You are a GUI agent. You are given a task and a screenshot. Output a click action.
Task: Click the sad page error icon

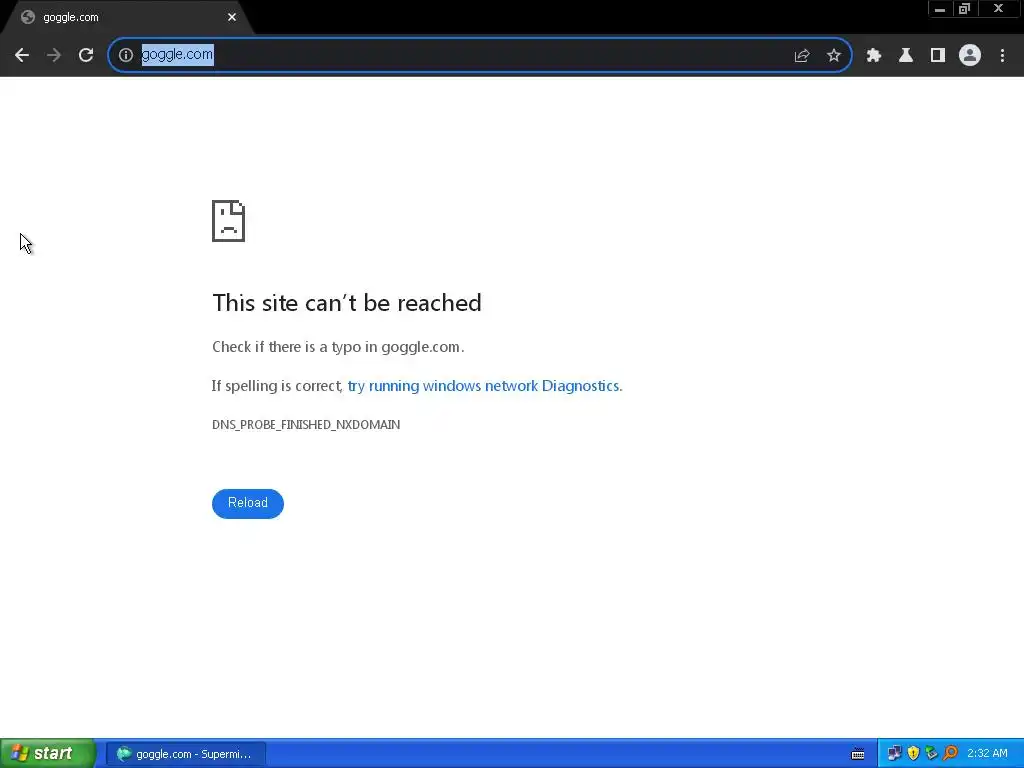[x=229, y=221]
